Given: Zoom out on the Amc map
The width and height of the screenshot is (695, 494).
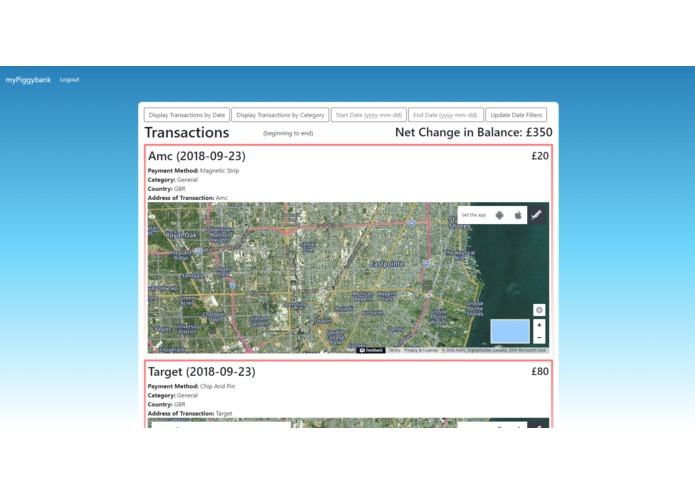Looking at the screenshot, I should click(539, 338).
